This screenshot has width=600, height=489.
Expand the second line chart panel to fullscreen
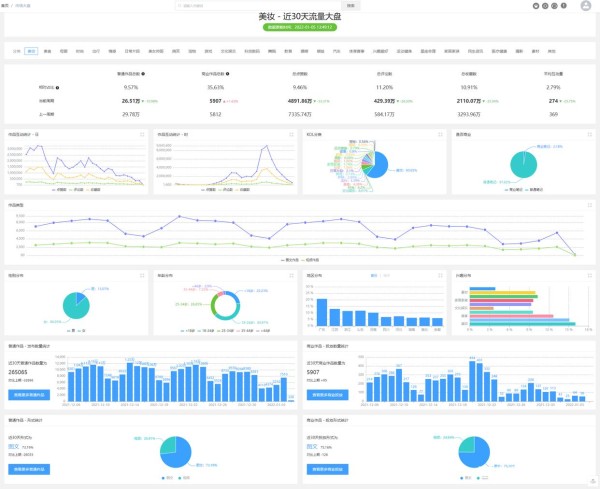point(291,134)
